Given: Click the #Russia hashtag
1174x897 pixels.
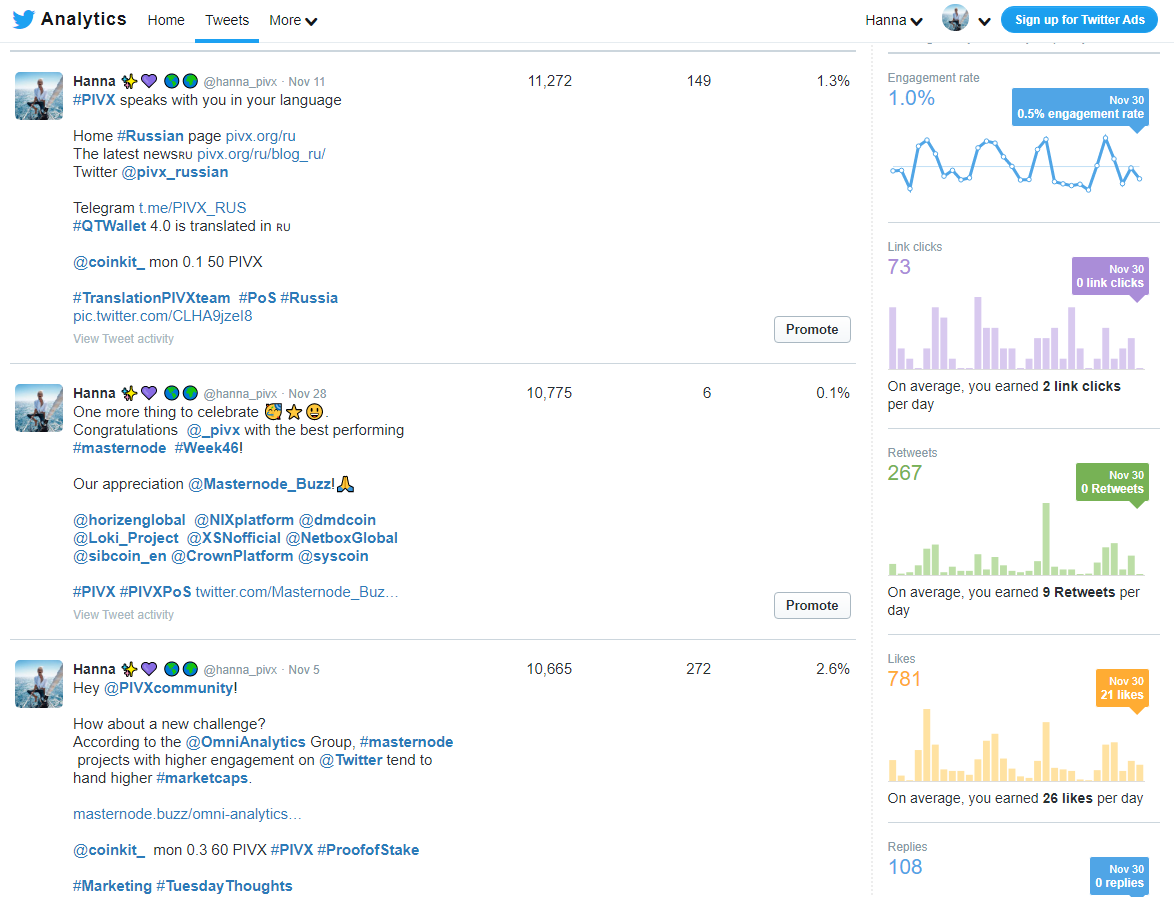Looking at the screenshot, I should click(309, 298).
